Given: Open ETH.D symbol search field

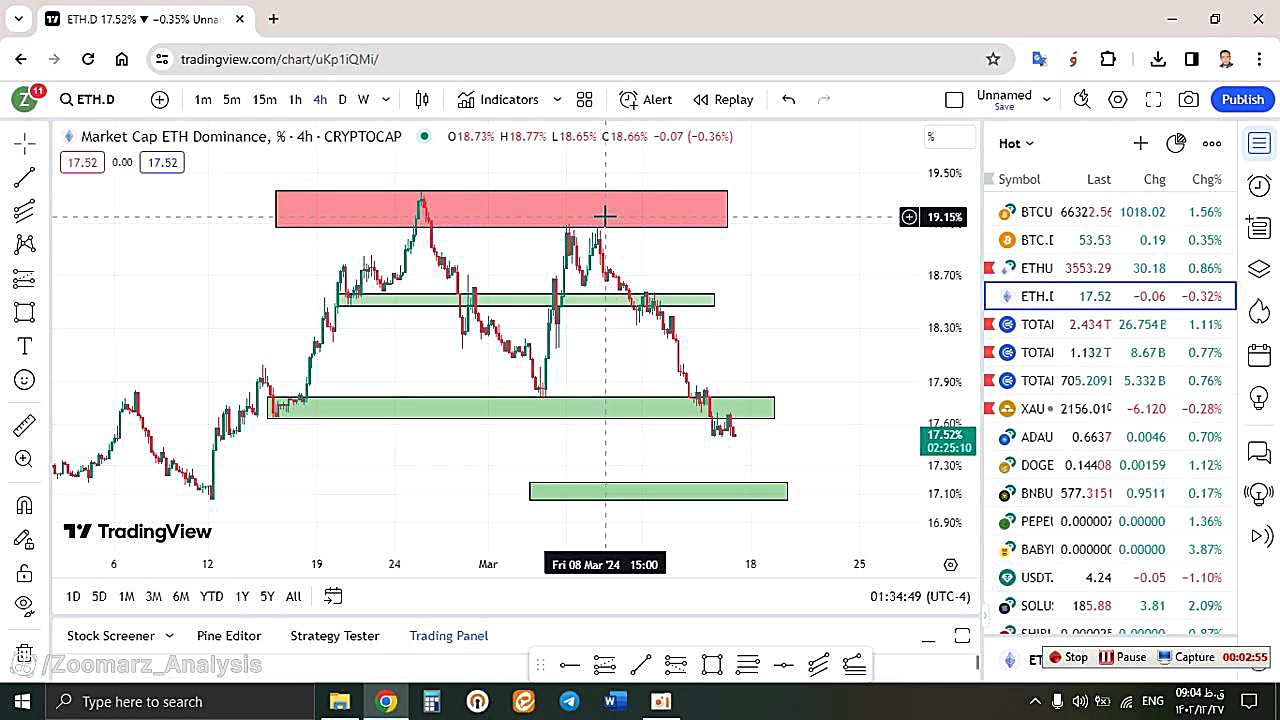Looking at the screenshot, I should click(88, 99).
